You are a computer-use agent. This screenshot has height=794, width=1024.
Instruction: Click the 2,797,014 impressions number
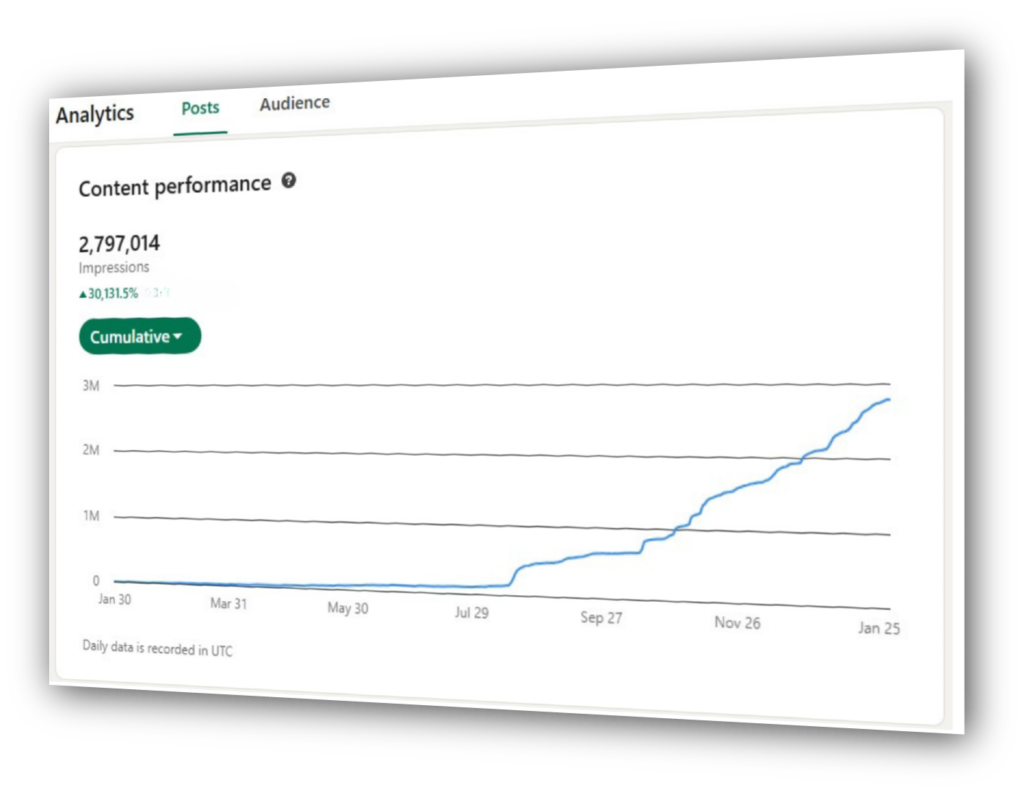point(119,244)
